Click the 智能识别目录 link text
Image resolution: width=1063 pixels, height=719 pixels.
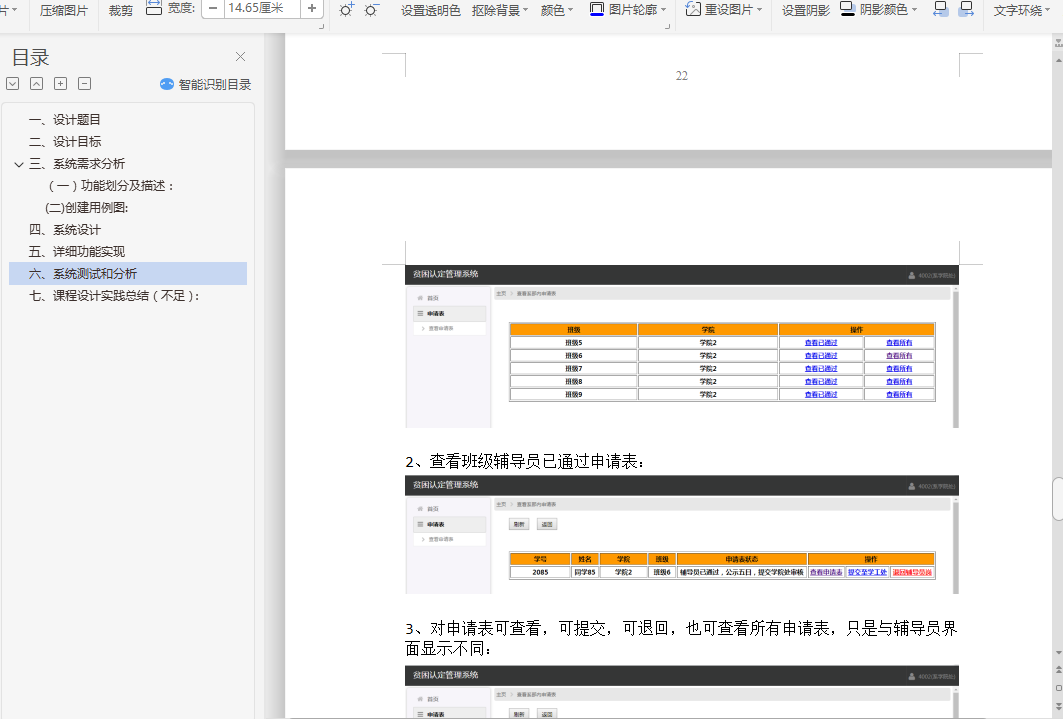tap(214, 85)
